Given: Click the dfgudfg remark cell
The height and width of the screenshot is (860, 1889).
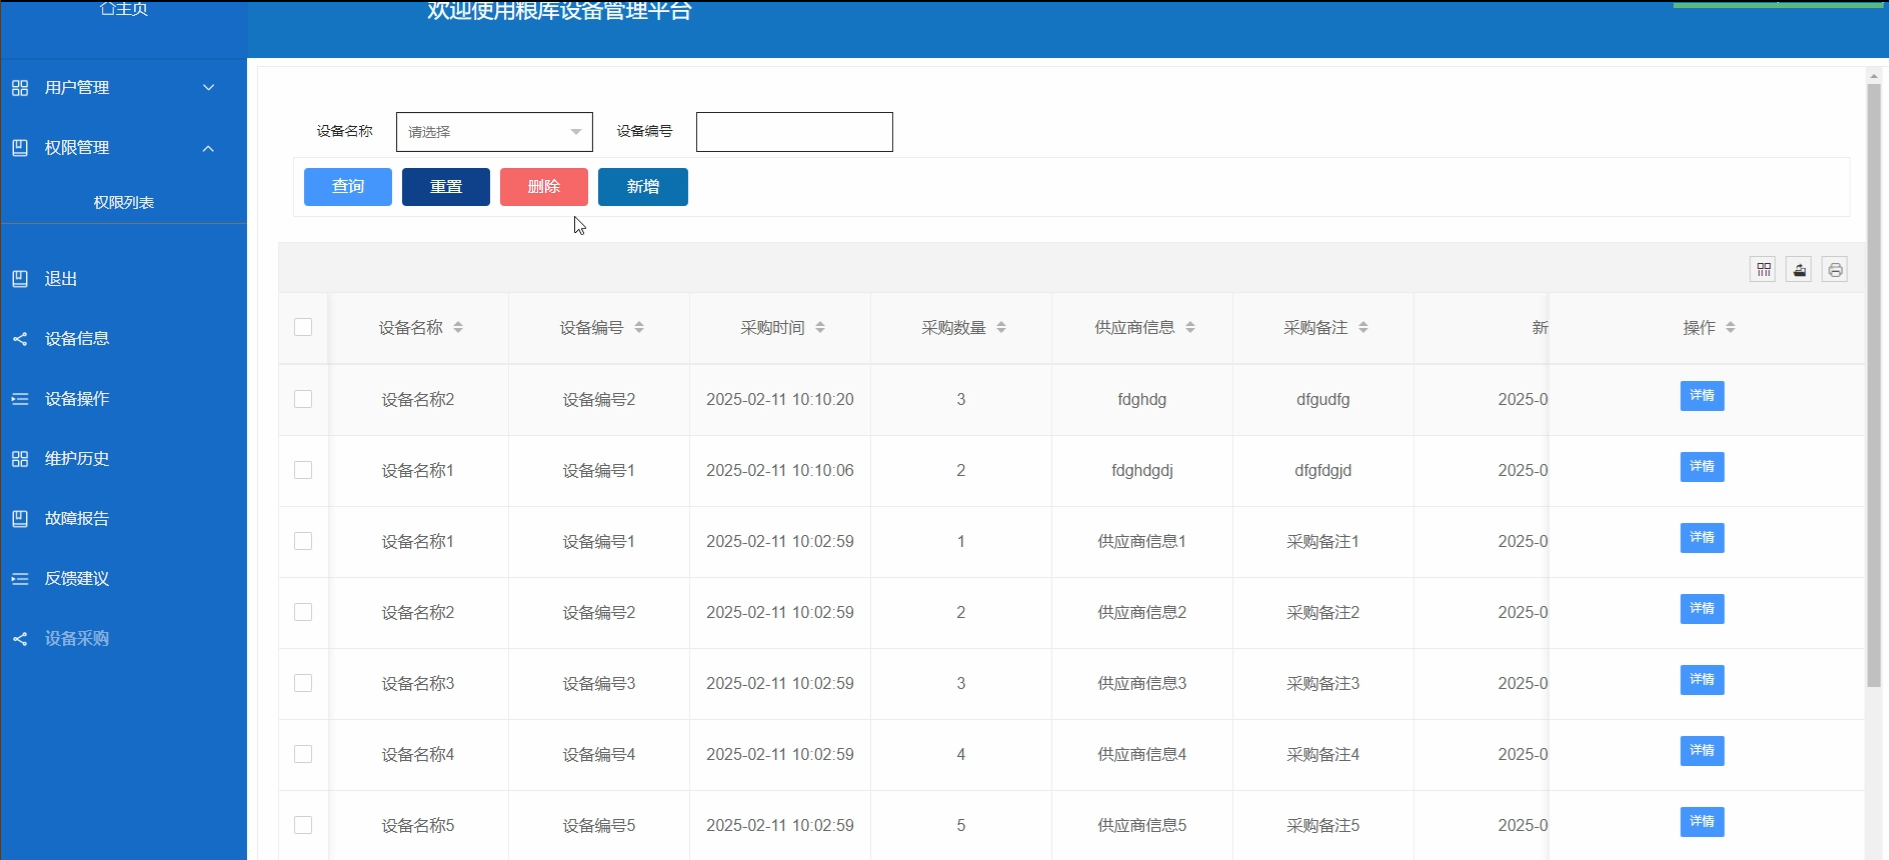Looking at the screenshot, I should 1323,399.
